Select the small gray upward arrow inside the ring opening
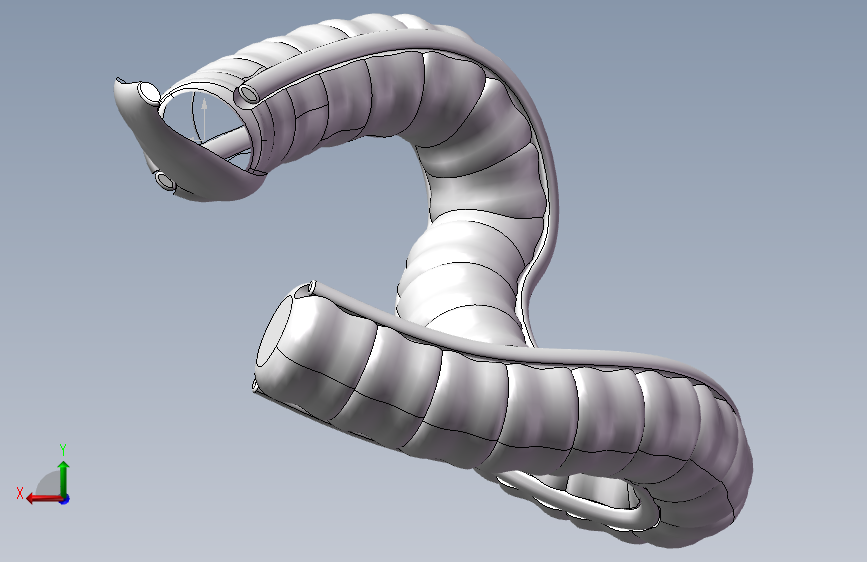This screenshot has height=562, width=867. [204, 118]
